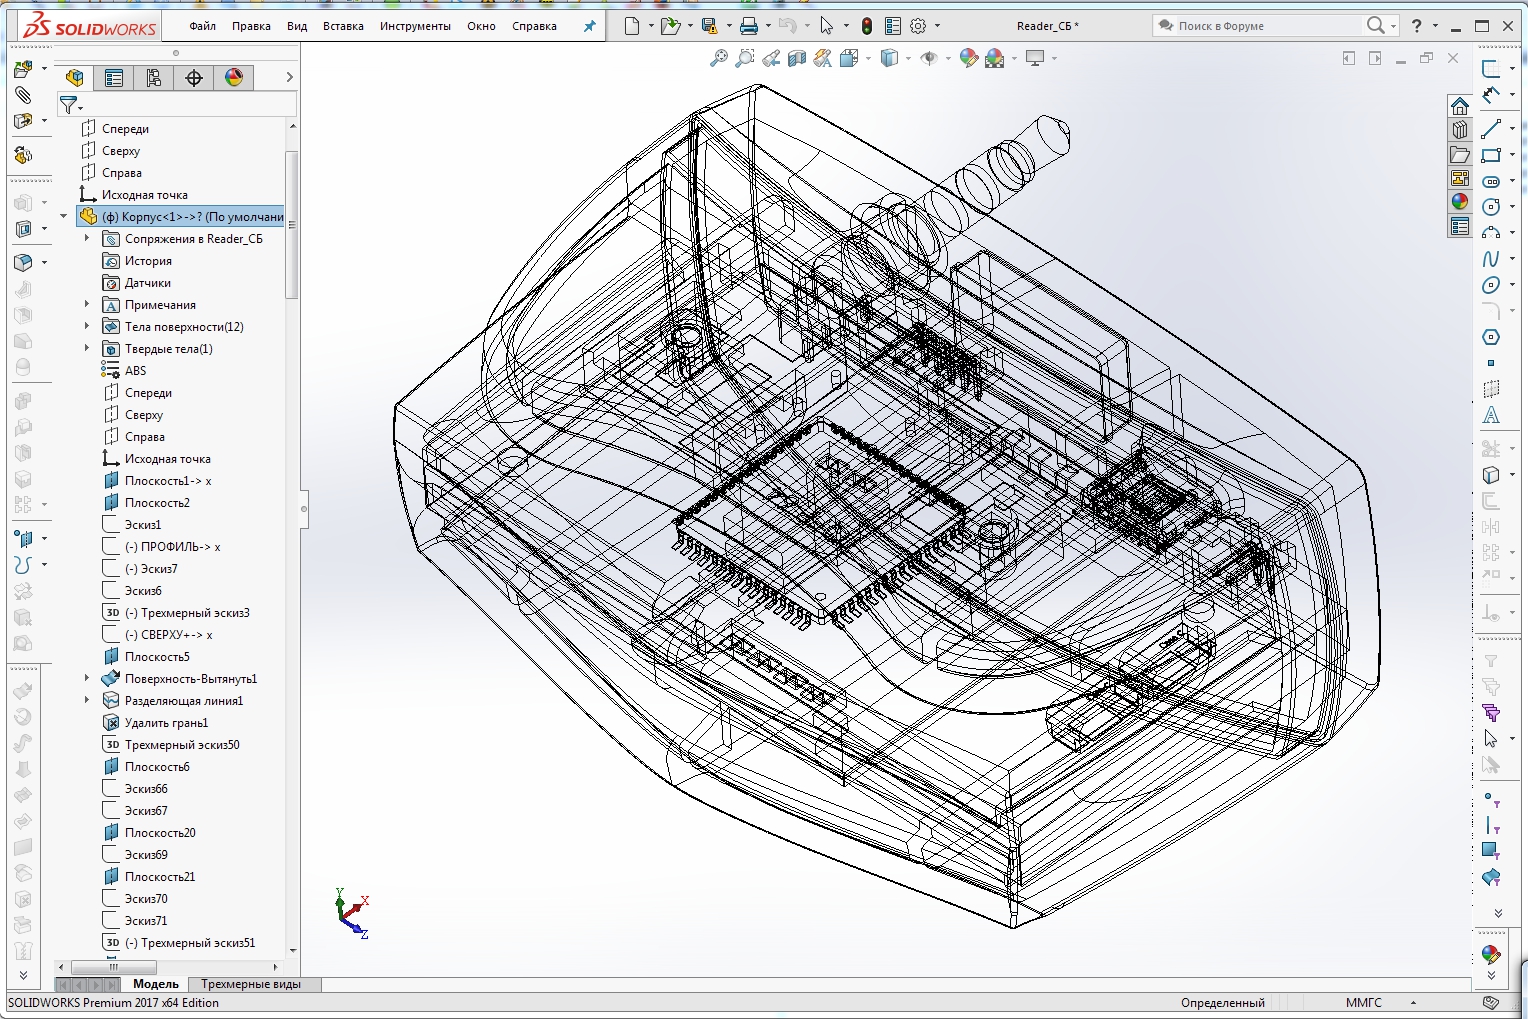Expand the Твердые тела(1) folder
Viewport: 1528px width, 1019px height.
(x=87, y=348)
